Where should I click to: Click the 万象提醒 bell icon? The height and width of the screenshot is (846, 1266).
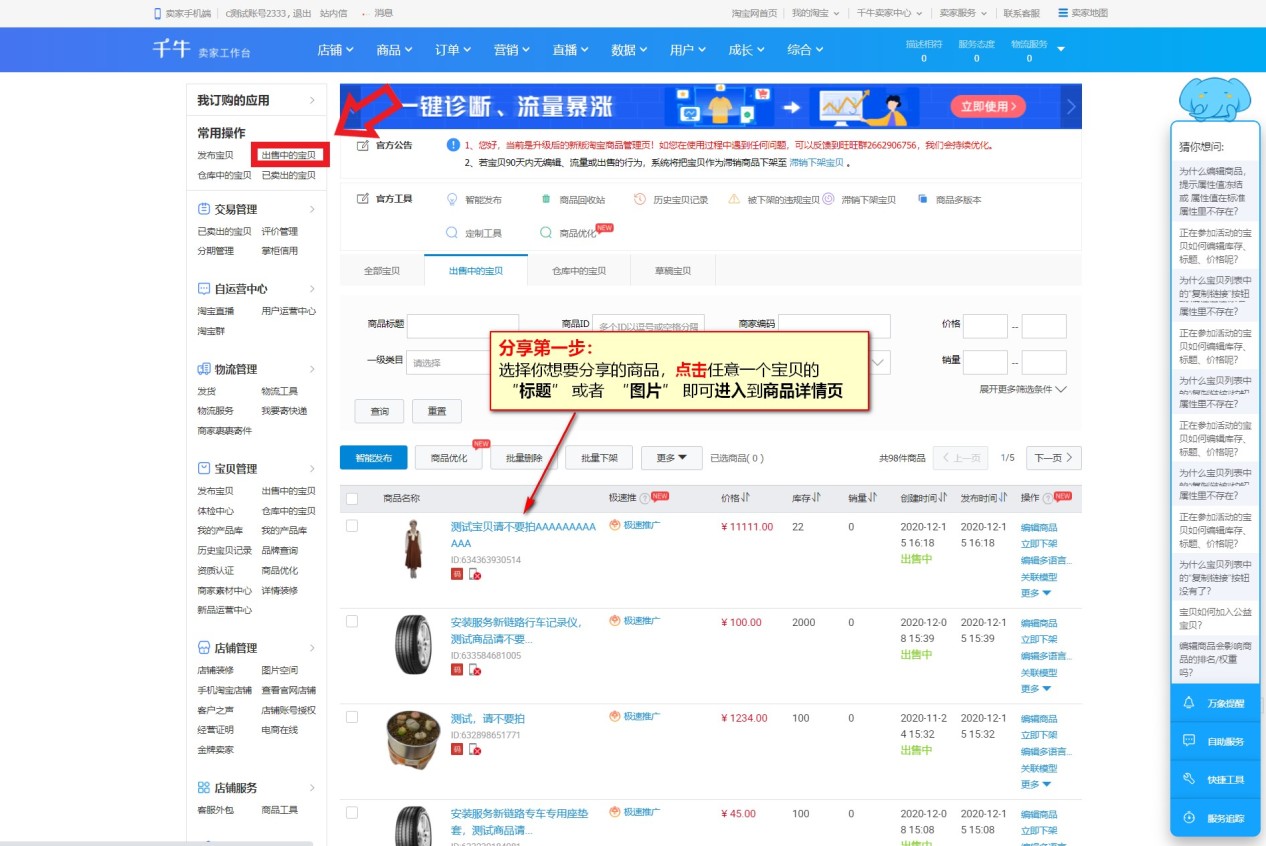(1189, 703)
